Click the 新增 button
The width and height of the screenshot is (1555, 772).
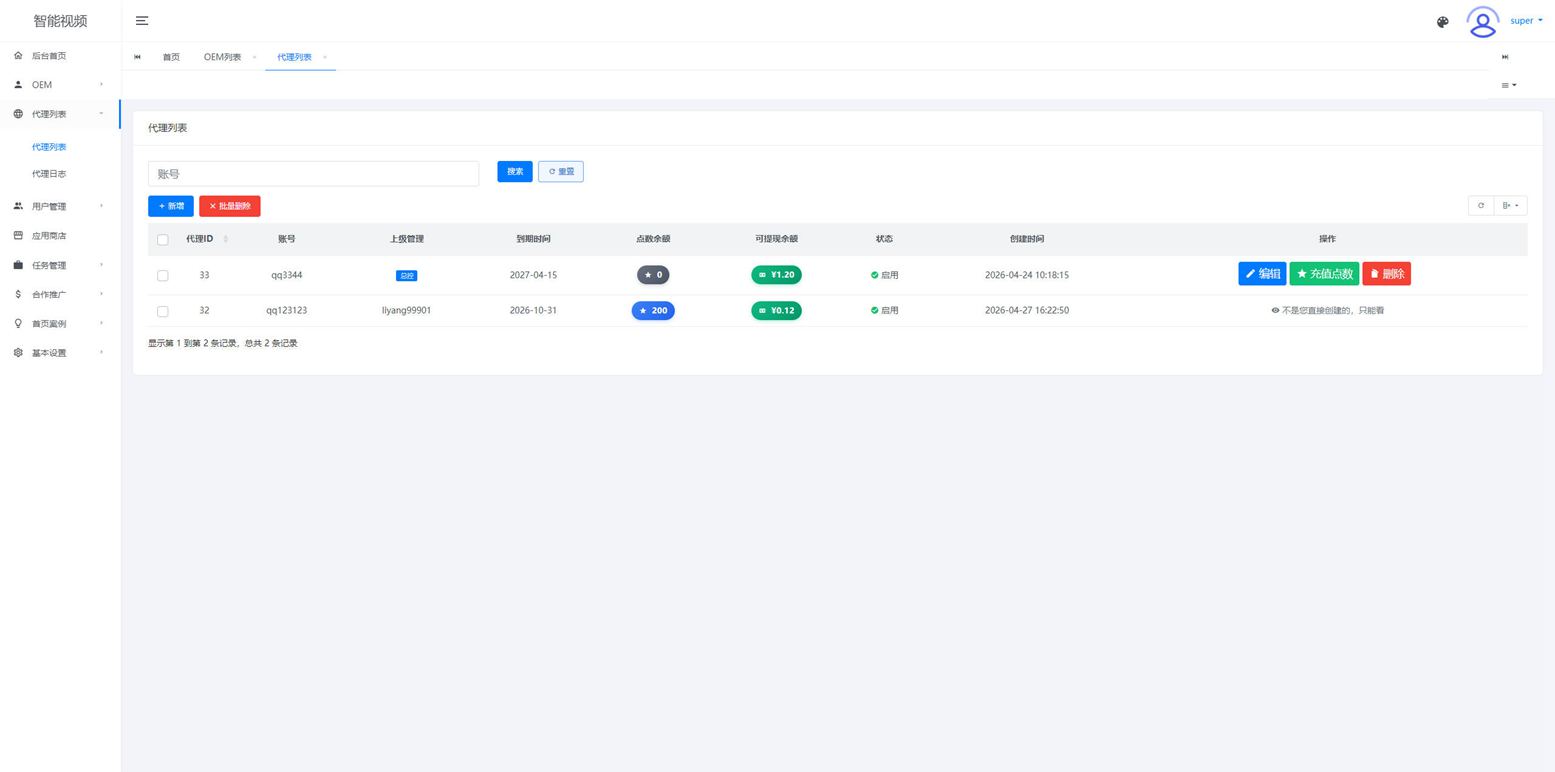(171, 206)
